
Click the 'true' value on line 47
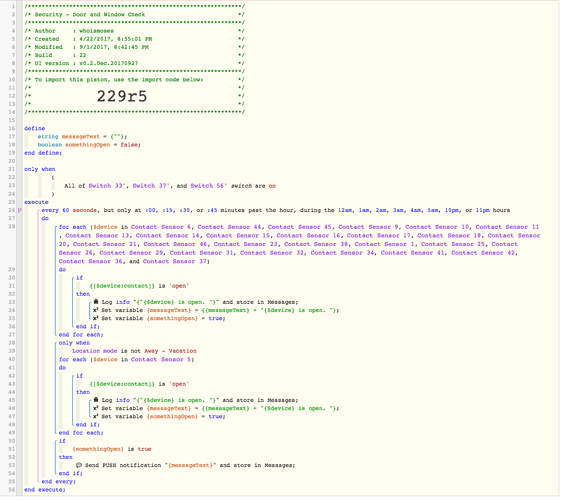click(x=215, y=417)
